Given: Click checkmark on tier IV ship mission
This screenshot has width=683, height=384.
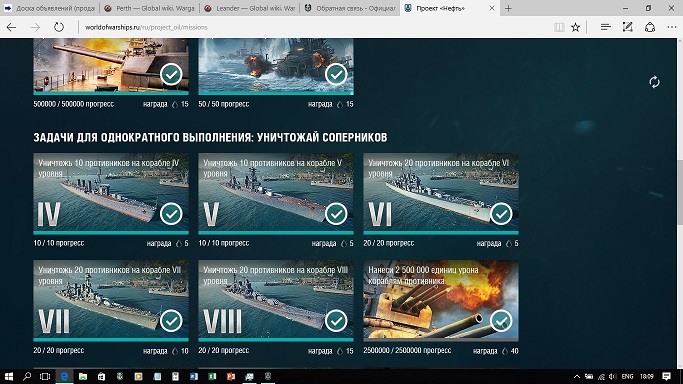Looking at the screenshot, I should coord(171,213).
